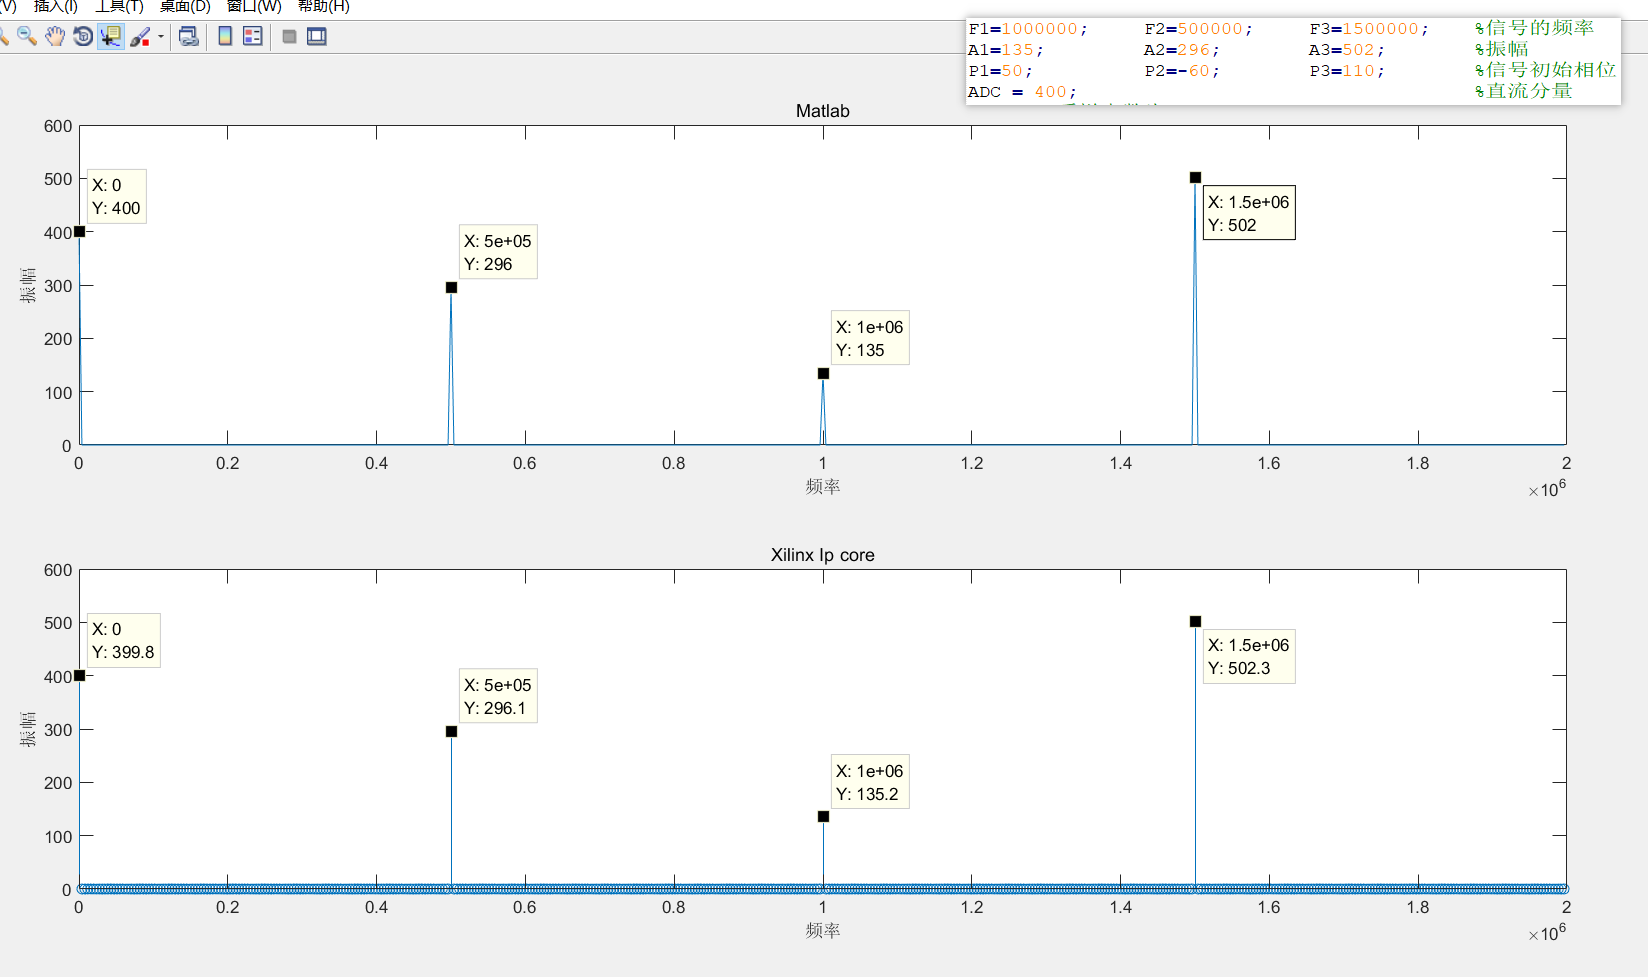Screen dimensions: 1648x977
Task: Select Xilinx data tip Y: 399.8
Action: point(123,640)
